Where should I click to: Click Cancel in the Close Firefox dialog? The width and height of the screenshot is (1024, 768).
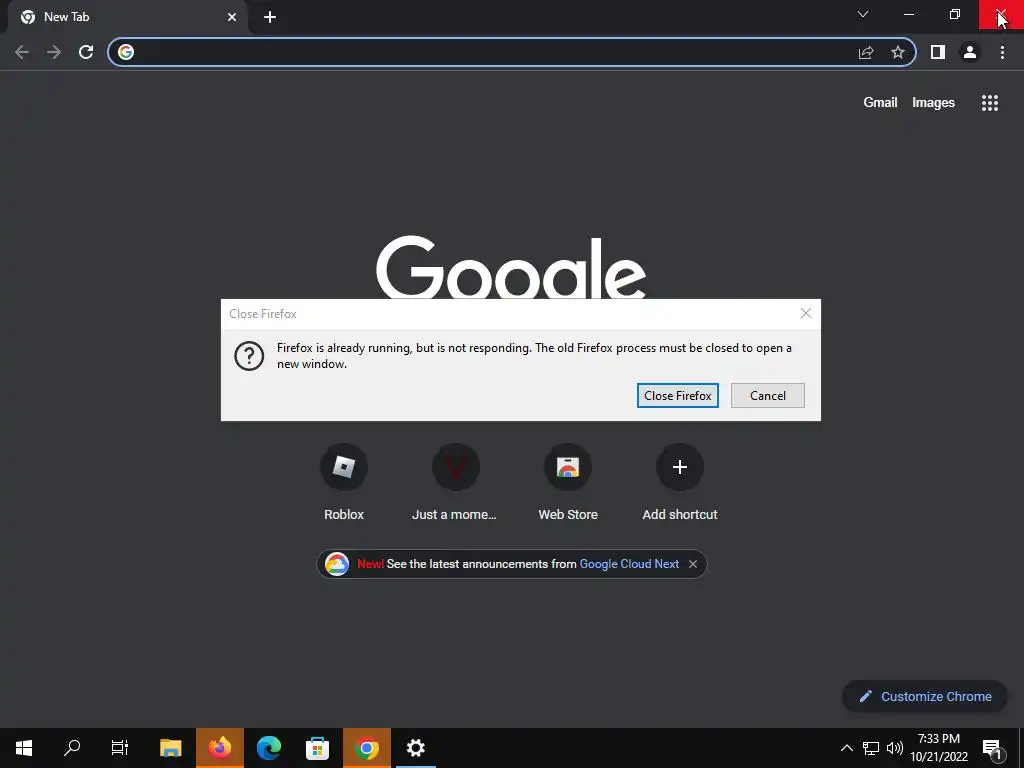point(768,396)
